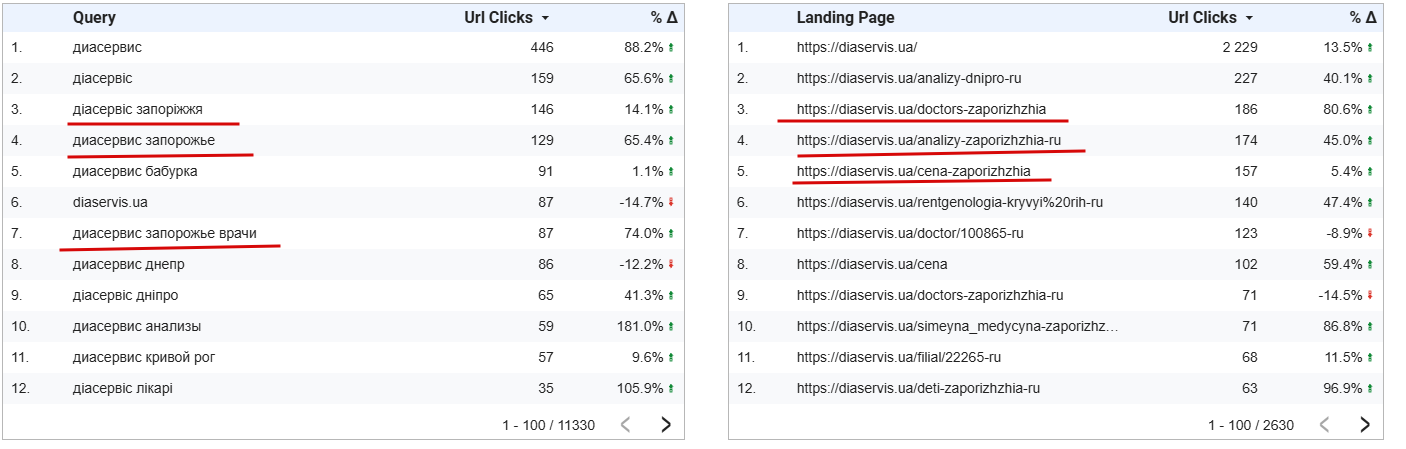This screenshot has width=1406, height=449.
Task: Click the -14.7% change value
Action: 641,202
